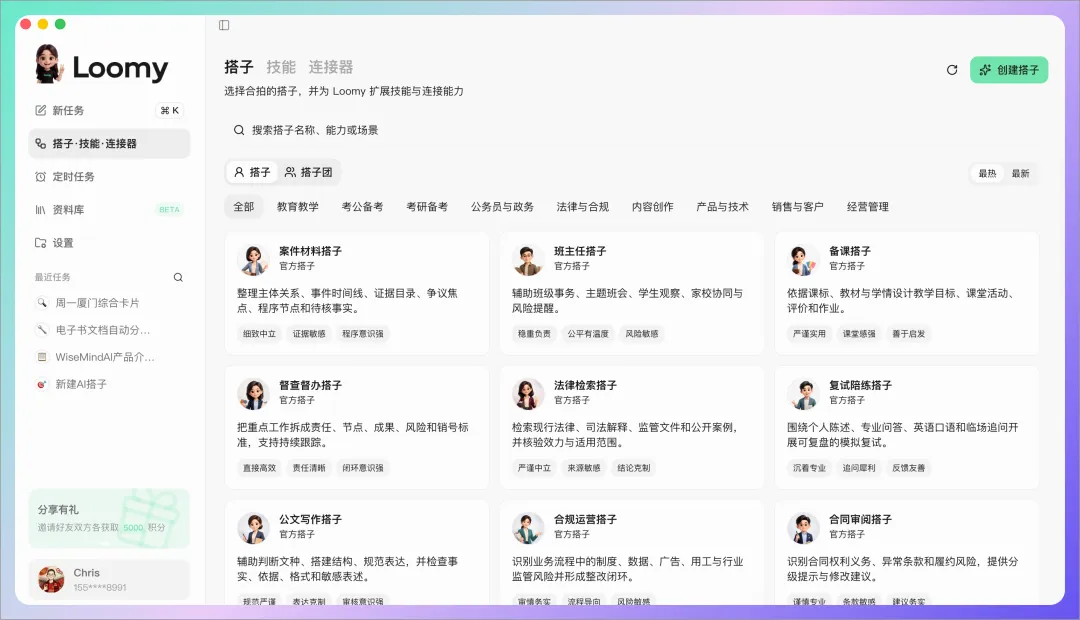1080x620 pixels.
Task: Click the Loomy logo avatar
Action: pos(49,64)
